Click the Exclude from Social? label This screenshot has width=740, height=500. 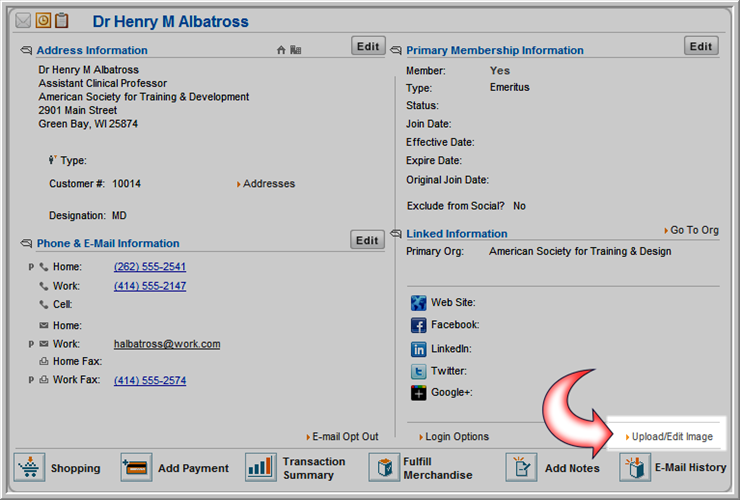click(x=455, y=206)
